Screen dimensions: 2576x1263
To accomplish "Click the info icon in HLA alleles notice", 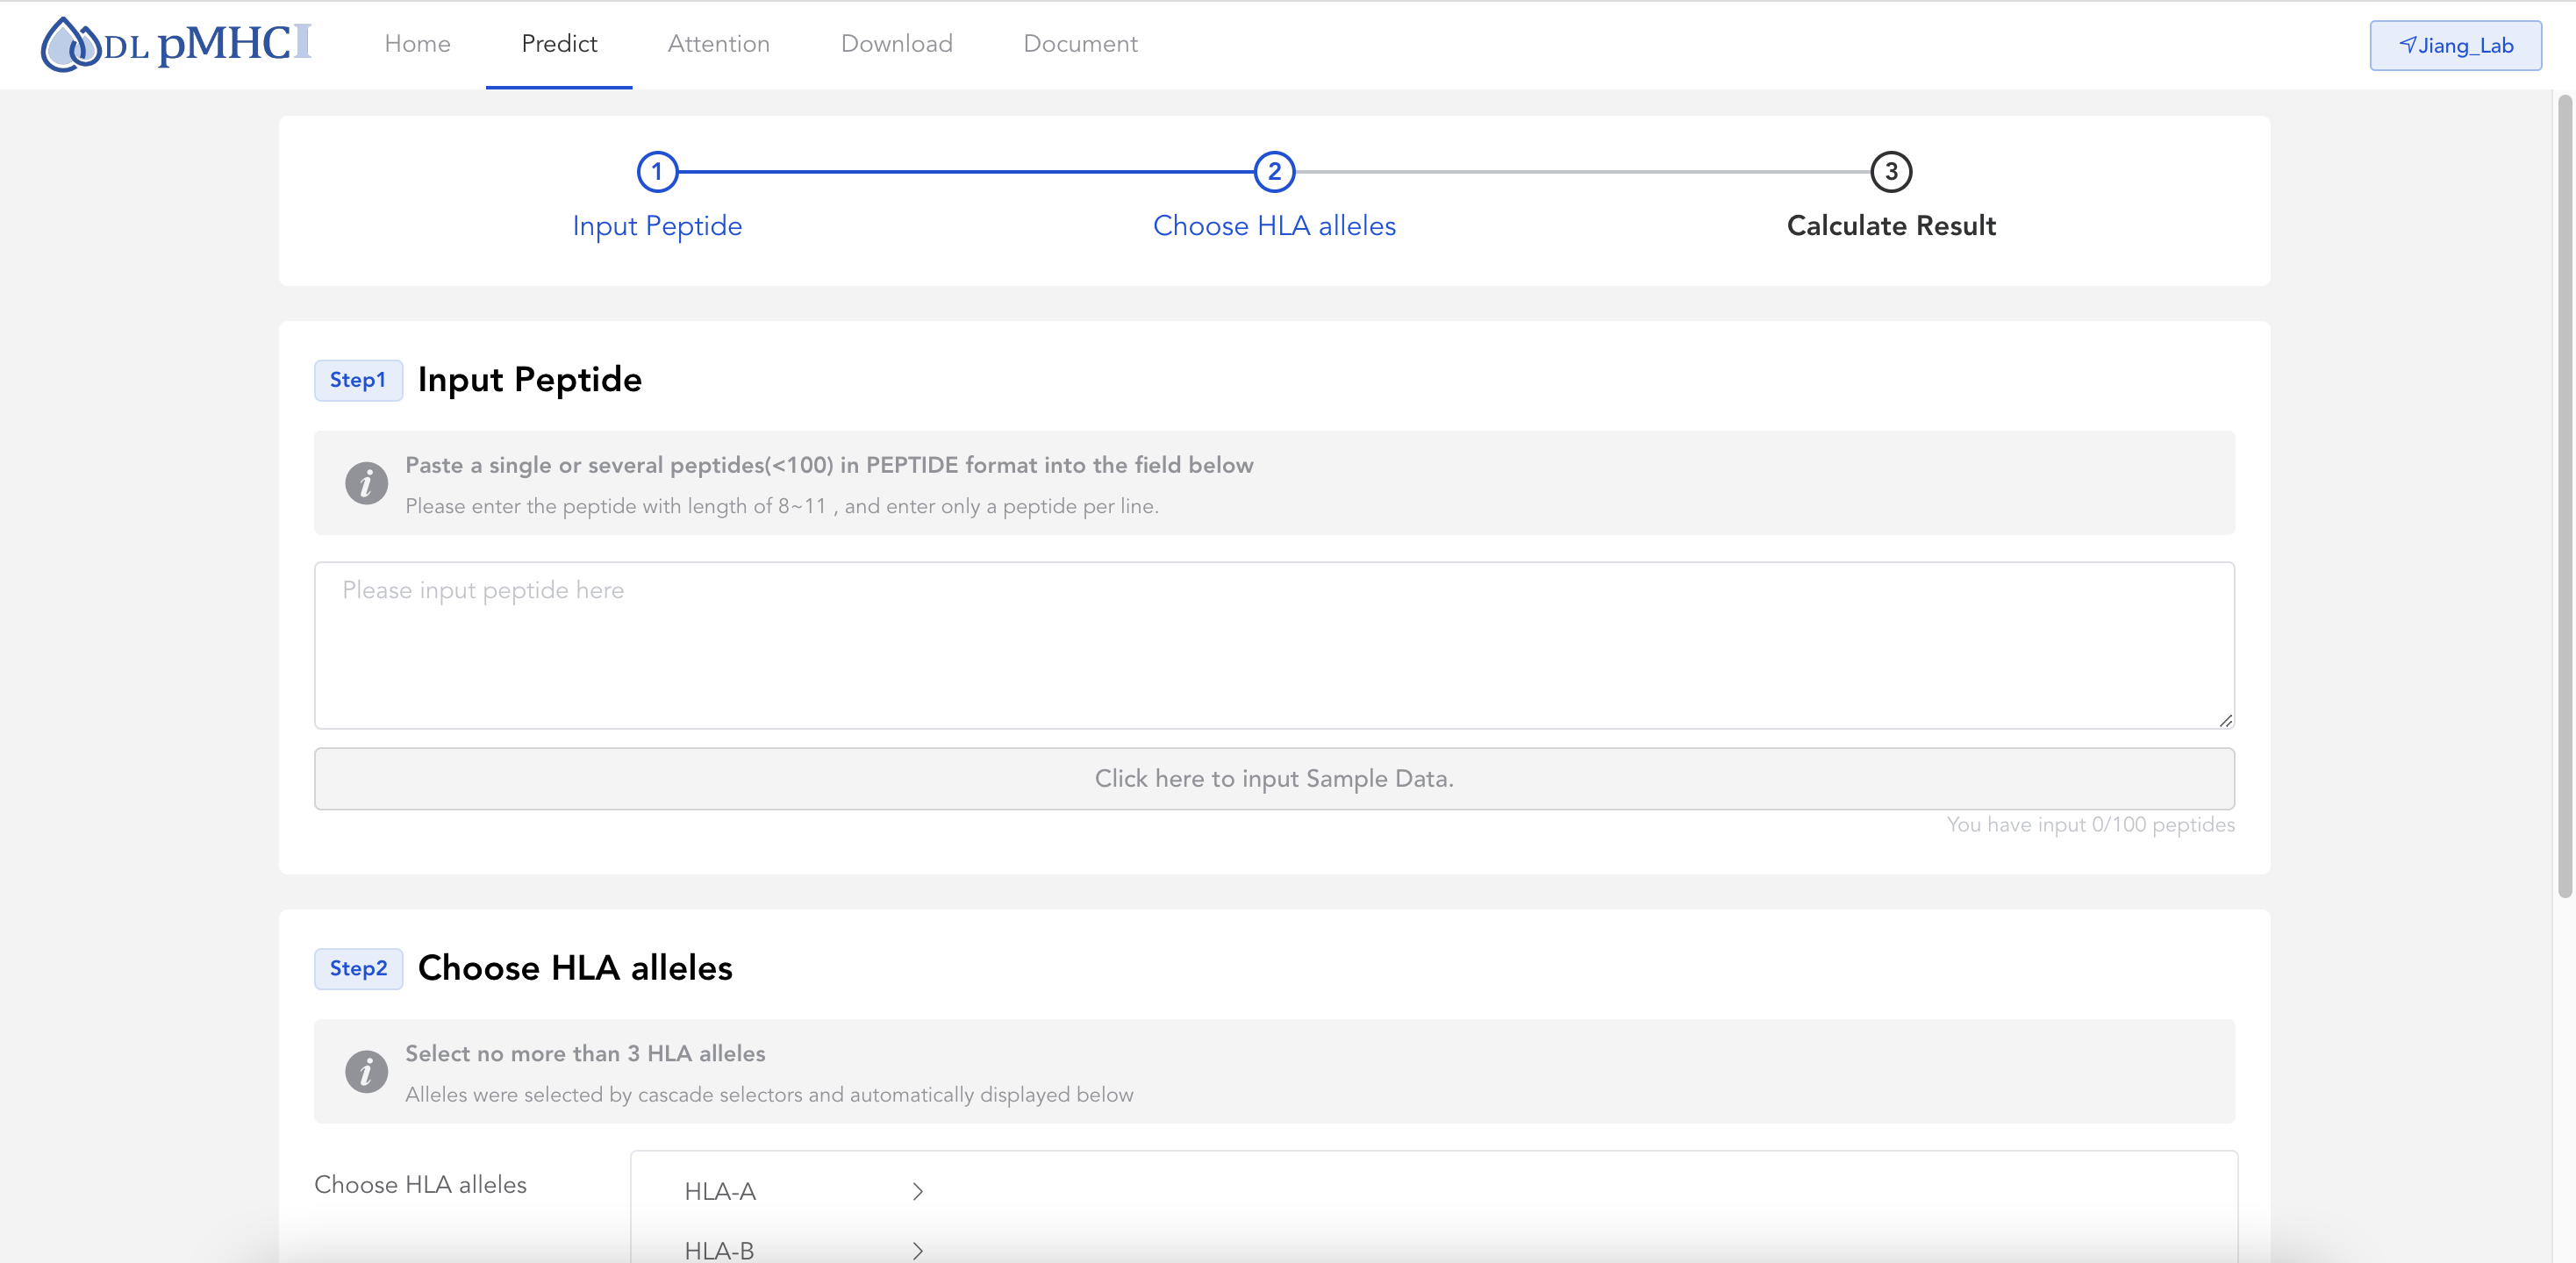I will coord(366,1071).
